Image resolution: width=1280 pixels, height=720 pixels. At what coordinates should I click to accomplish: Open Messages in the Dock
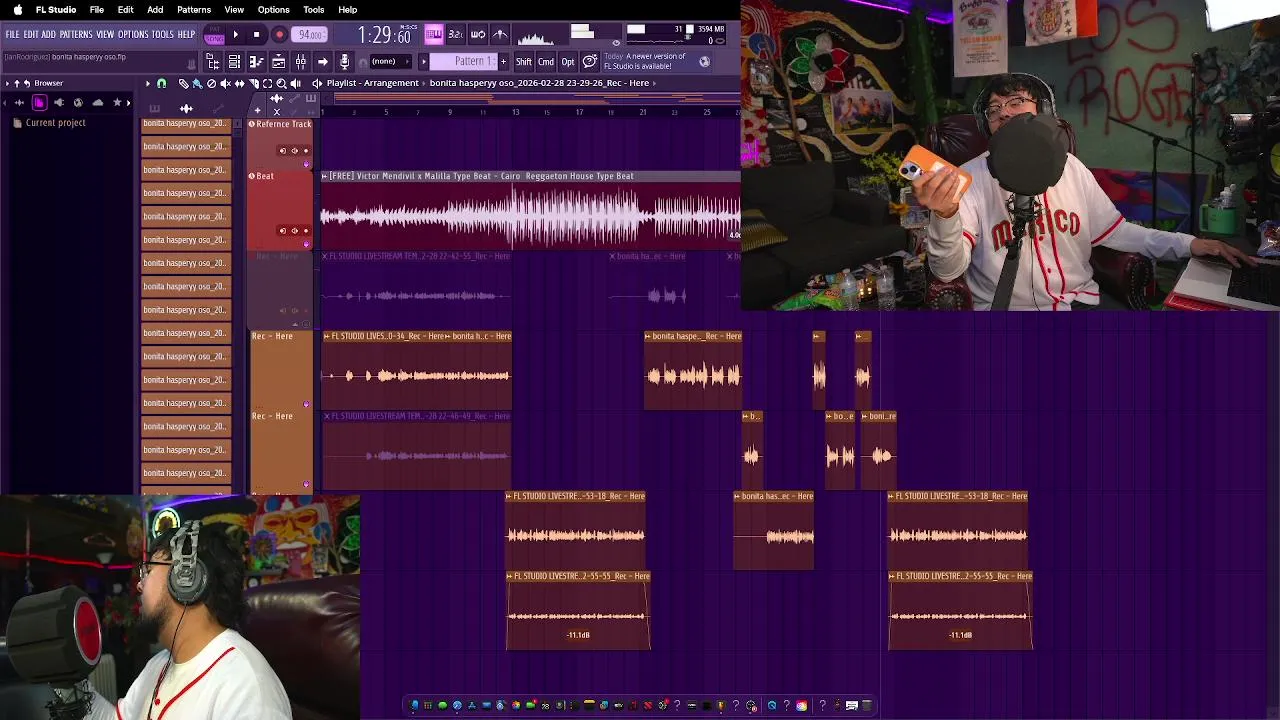tap(444, 705)
